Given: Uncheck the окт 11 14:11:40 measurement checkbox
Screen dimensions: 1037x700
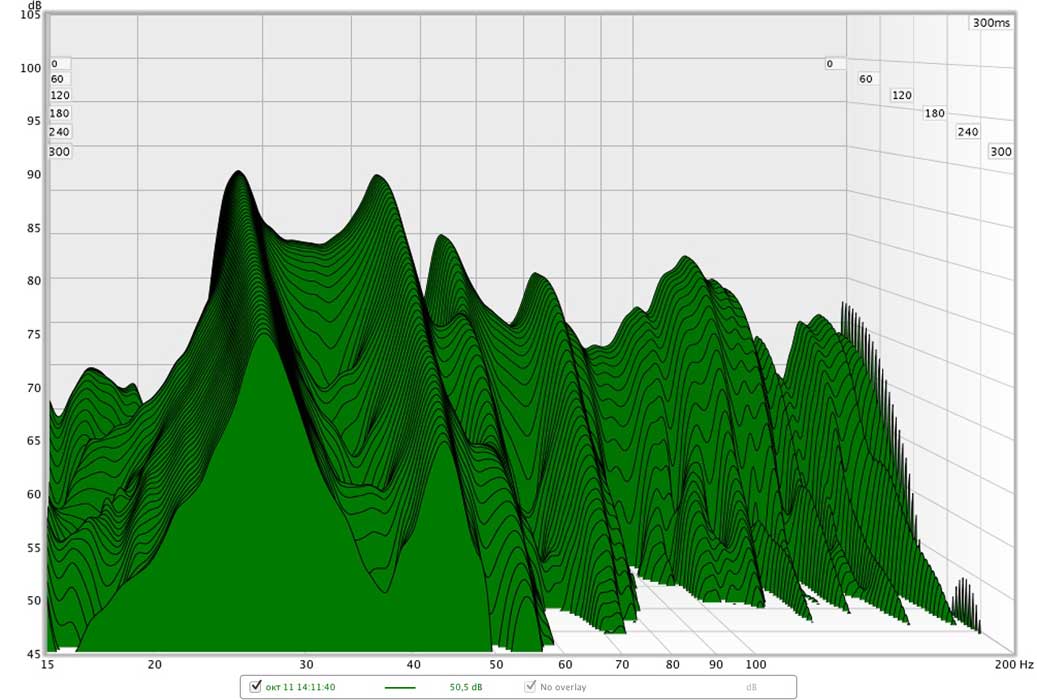Looking at the screenshot, I should pyautogui.click(x=255, y=687).
